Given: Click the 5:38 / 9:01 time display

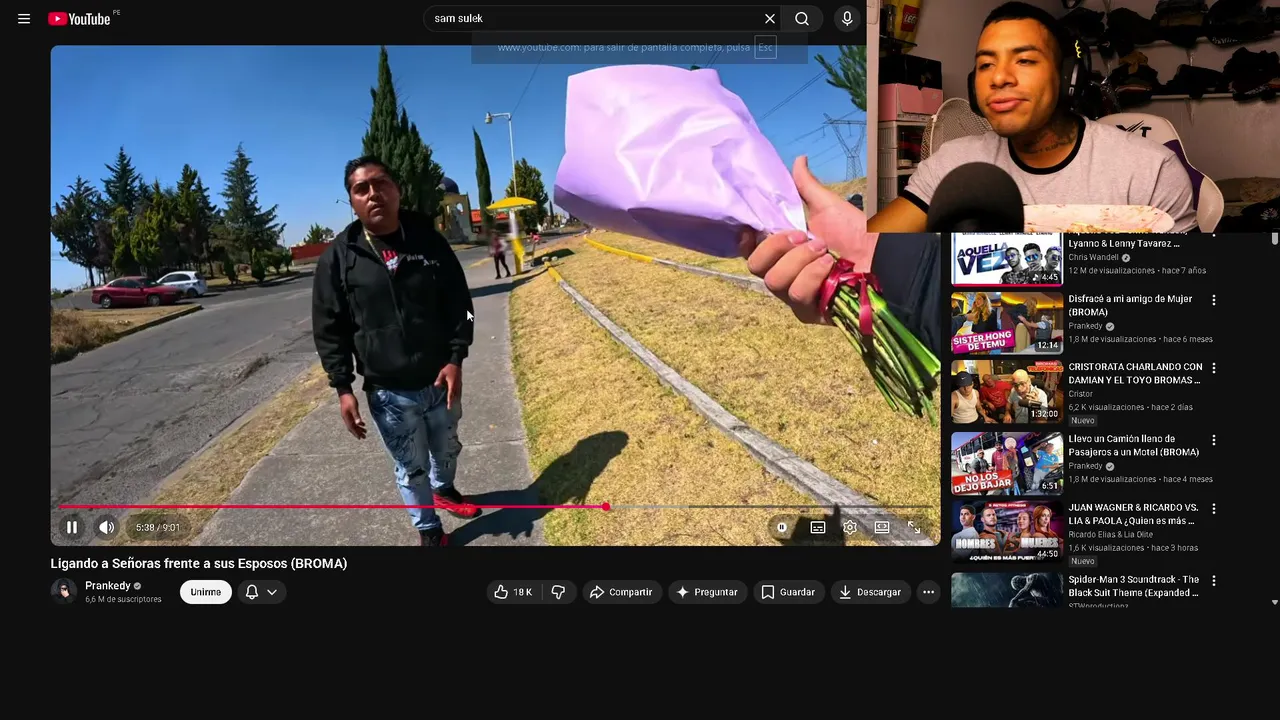Looking at the screenshot, I should [158, 527].
